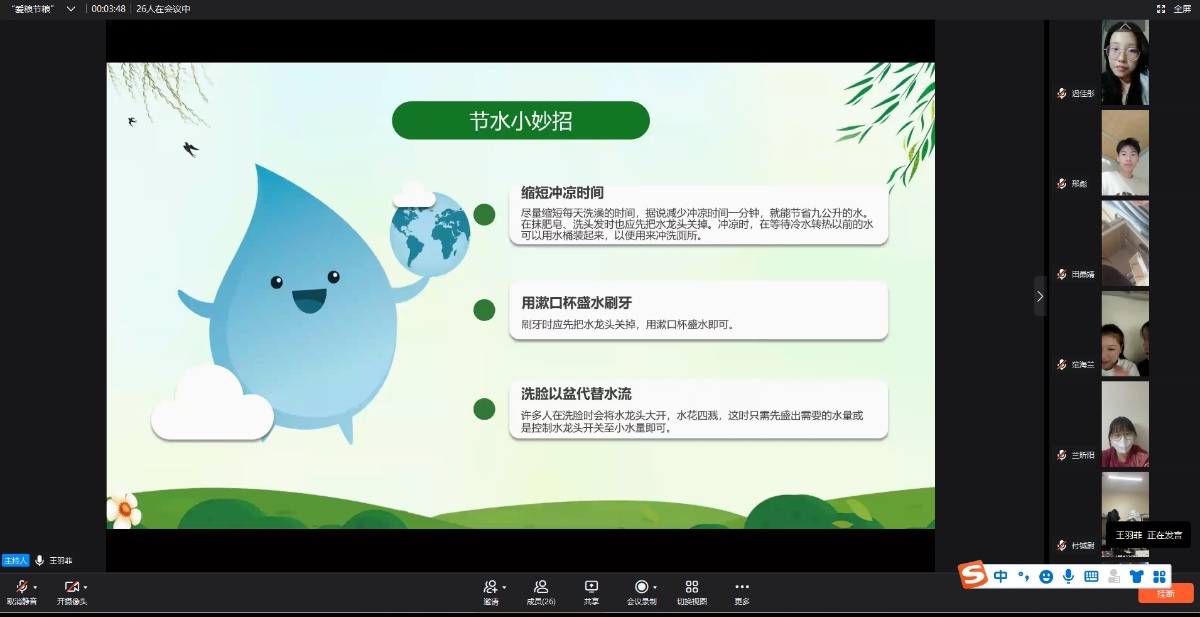
Task: Click the 共享 screen share icon
Action: click(591, 586)
